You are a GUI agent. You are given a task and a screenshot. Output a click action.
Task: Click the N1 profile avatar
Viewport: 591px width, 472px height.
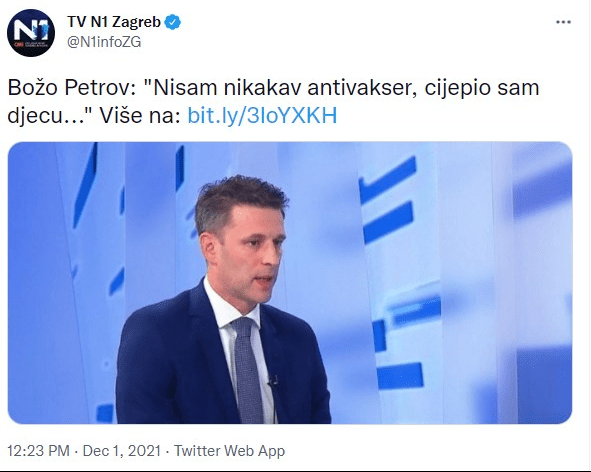point(31,33)
